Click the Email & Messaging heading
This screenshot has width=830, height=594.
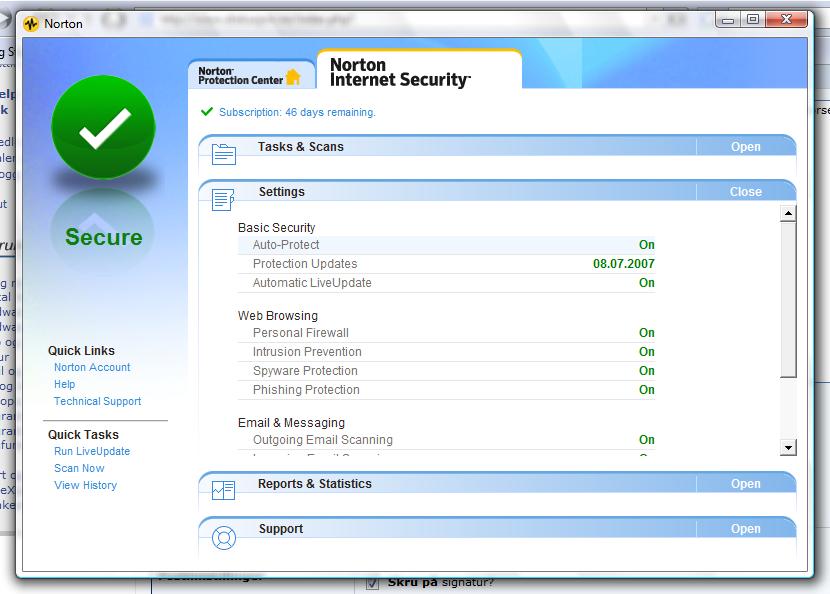click(x=291, y=422)
